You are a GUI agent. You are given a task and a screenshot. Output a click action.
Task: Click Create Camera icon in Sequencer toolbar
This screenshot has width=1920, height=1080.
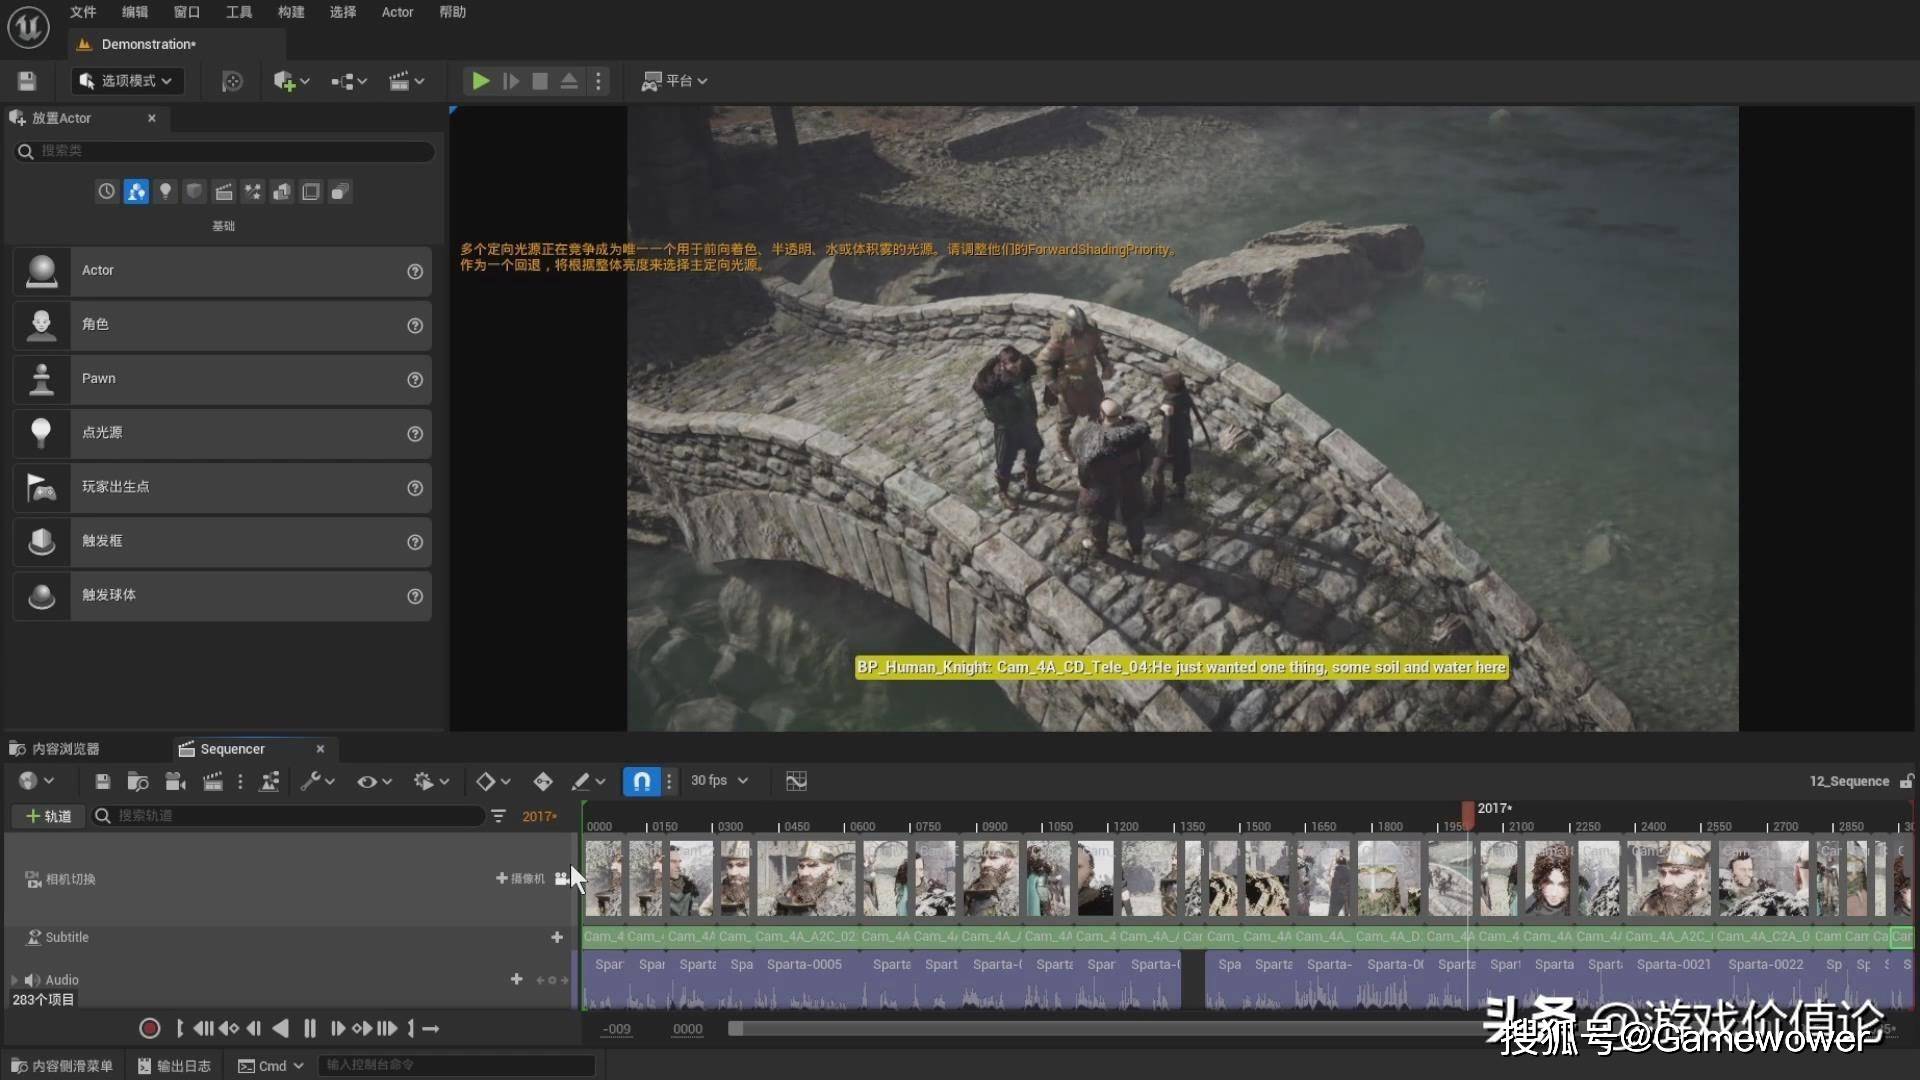(x=176, y=781)
